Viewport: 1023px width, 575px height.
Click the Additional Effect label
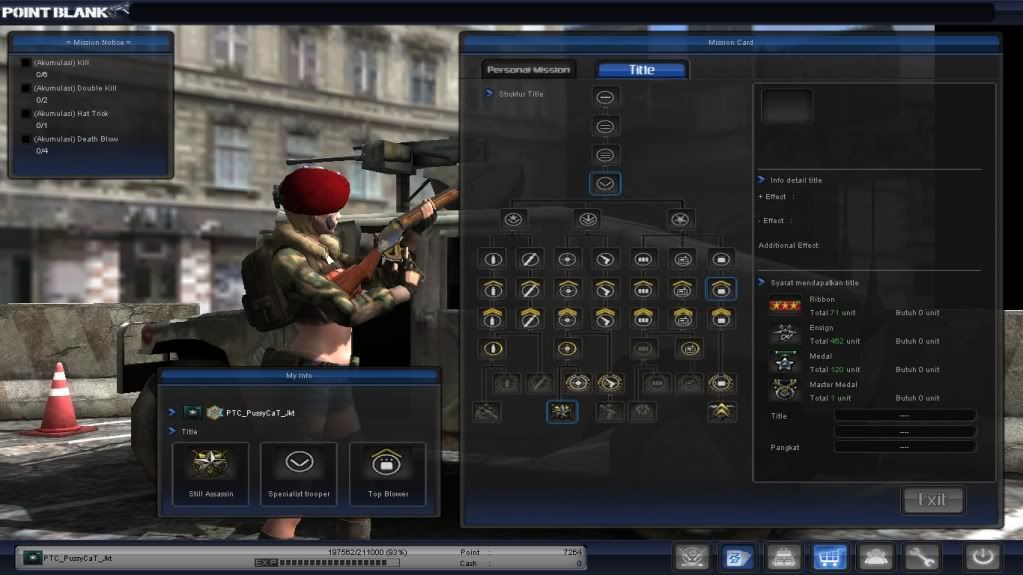[789, 245]
